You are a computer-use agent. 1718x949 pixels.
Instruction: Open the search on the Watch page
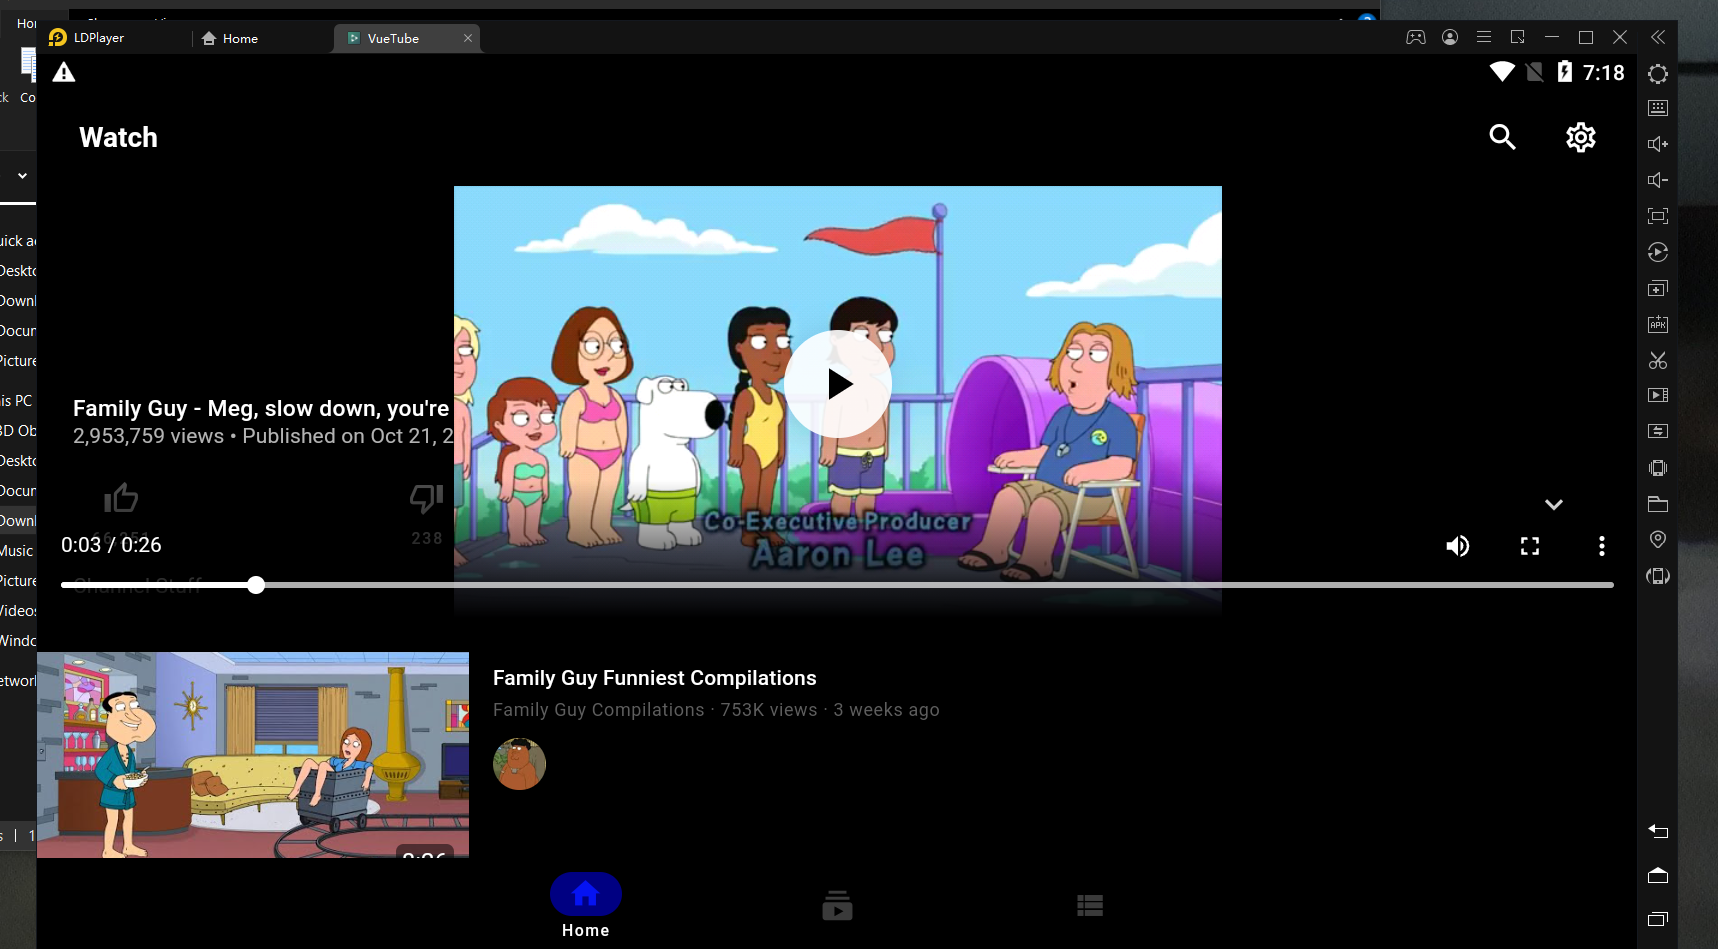tap(1502, 137)
